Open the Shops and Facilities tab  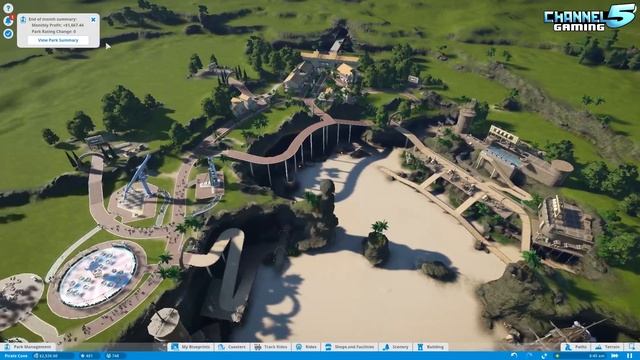coord(350,347)
